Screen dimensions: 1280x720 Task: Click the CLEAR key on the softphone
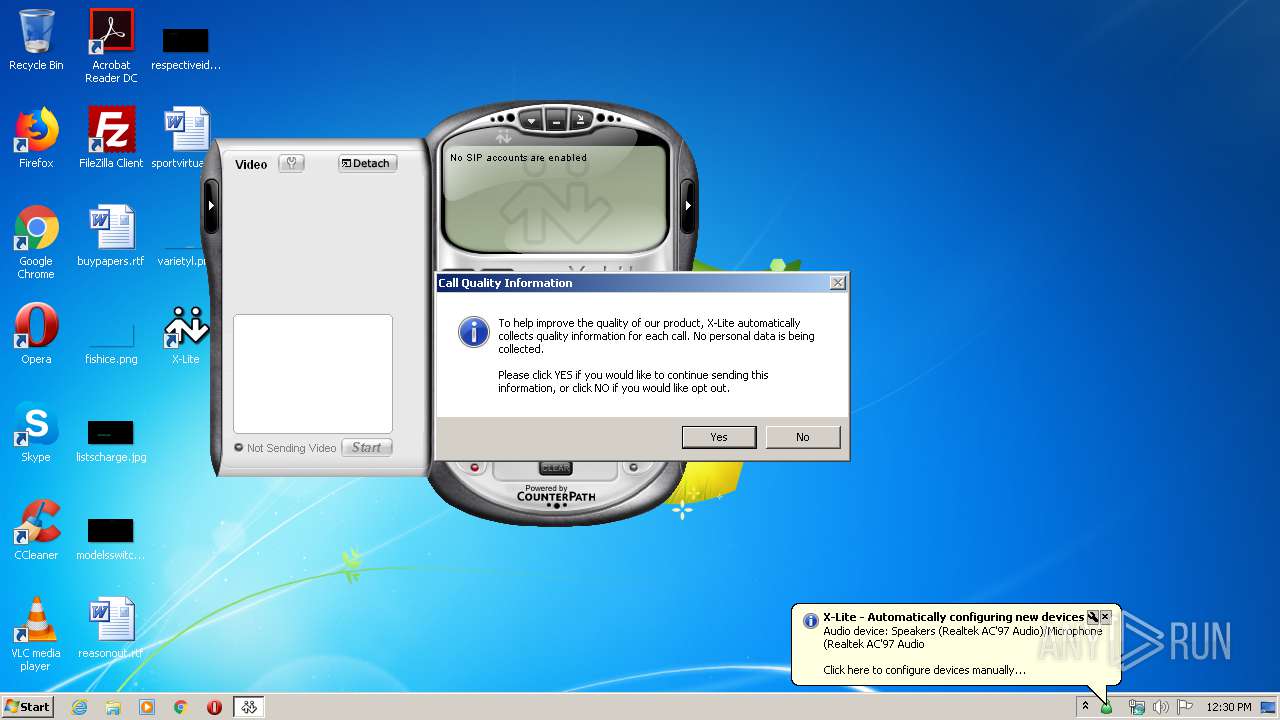coord(556,468)
